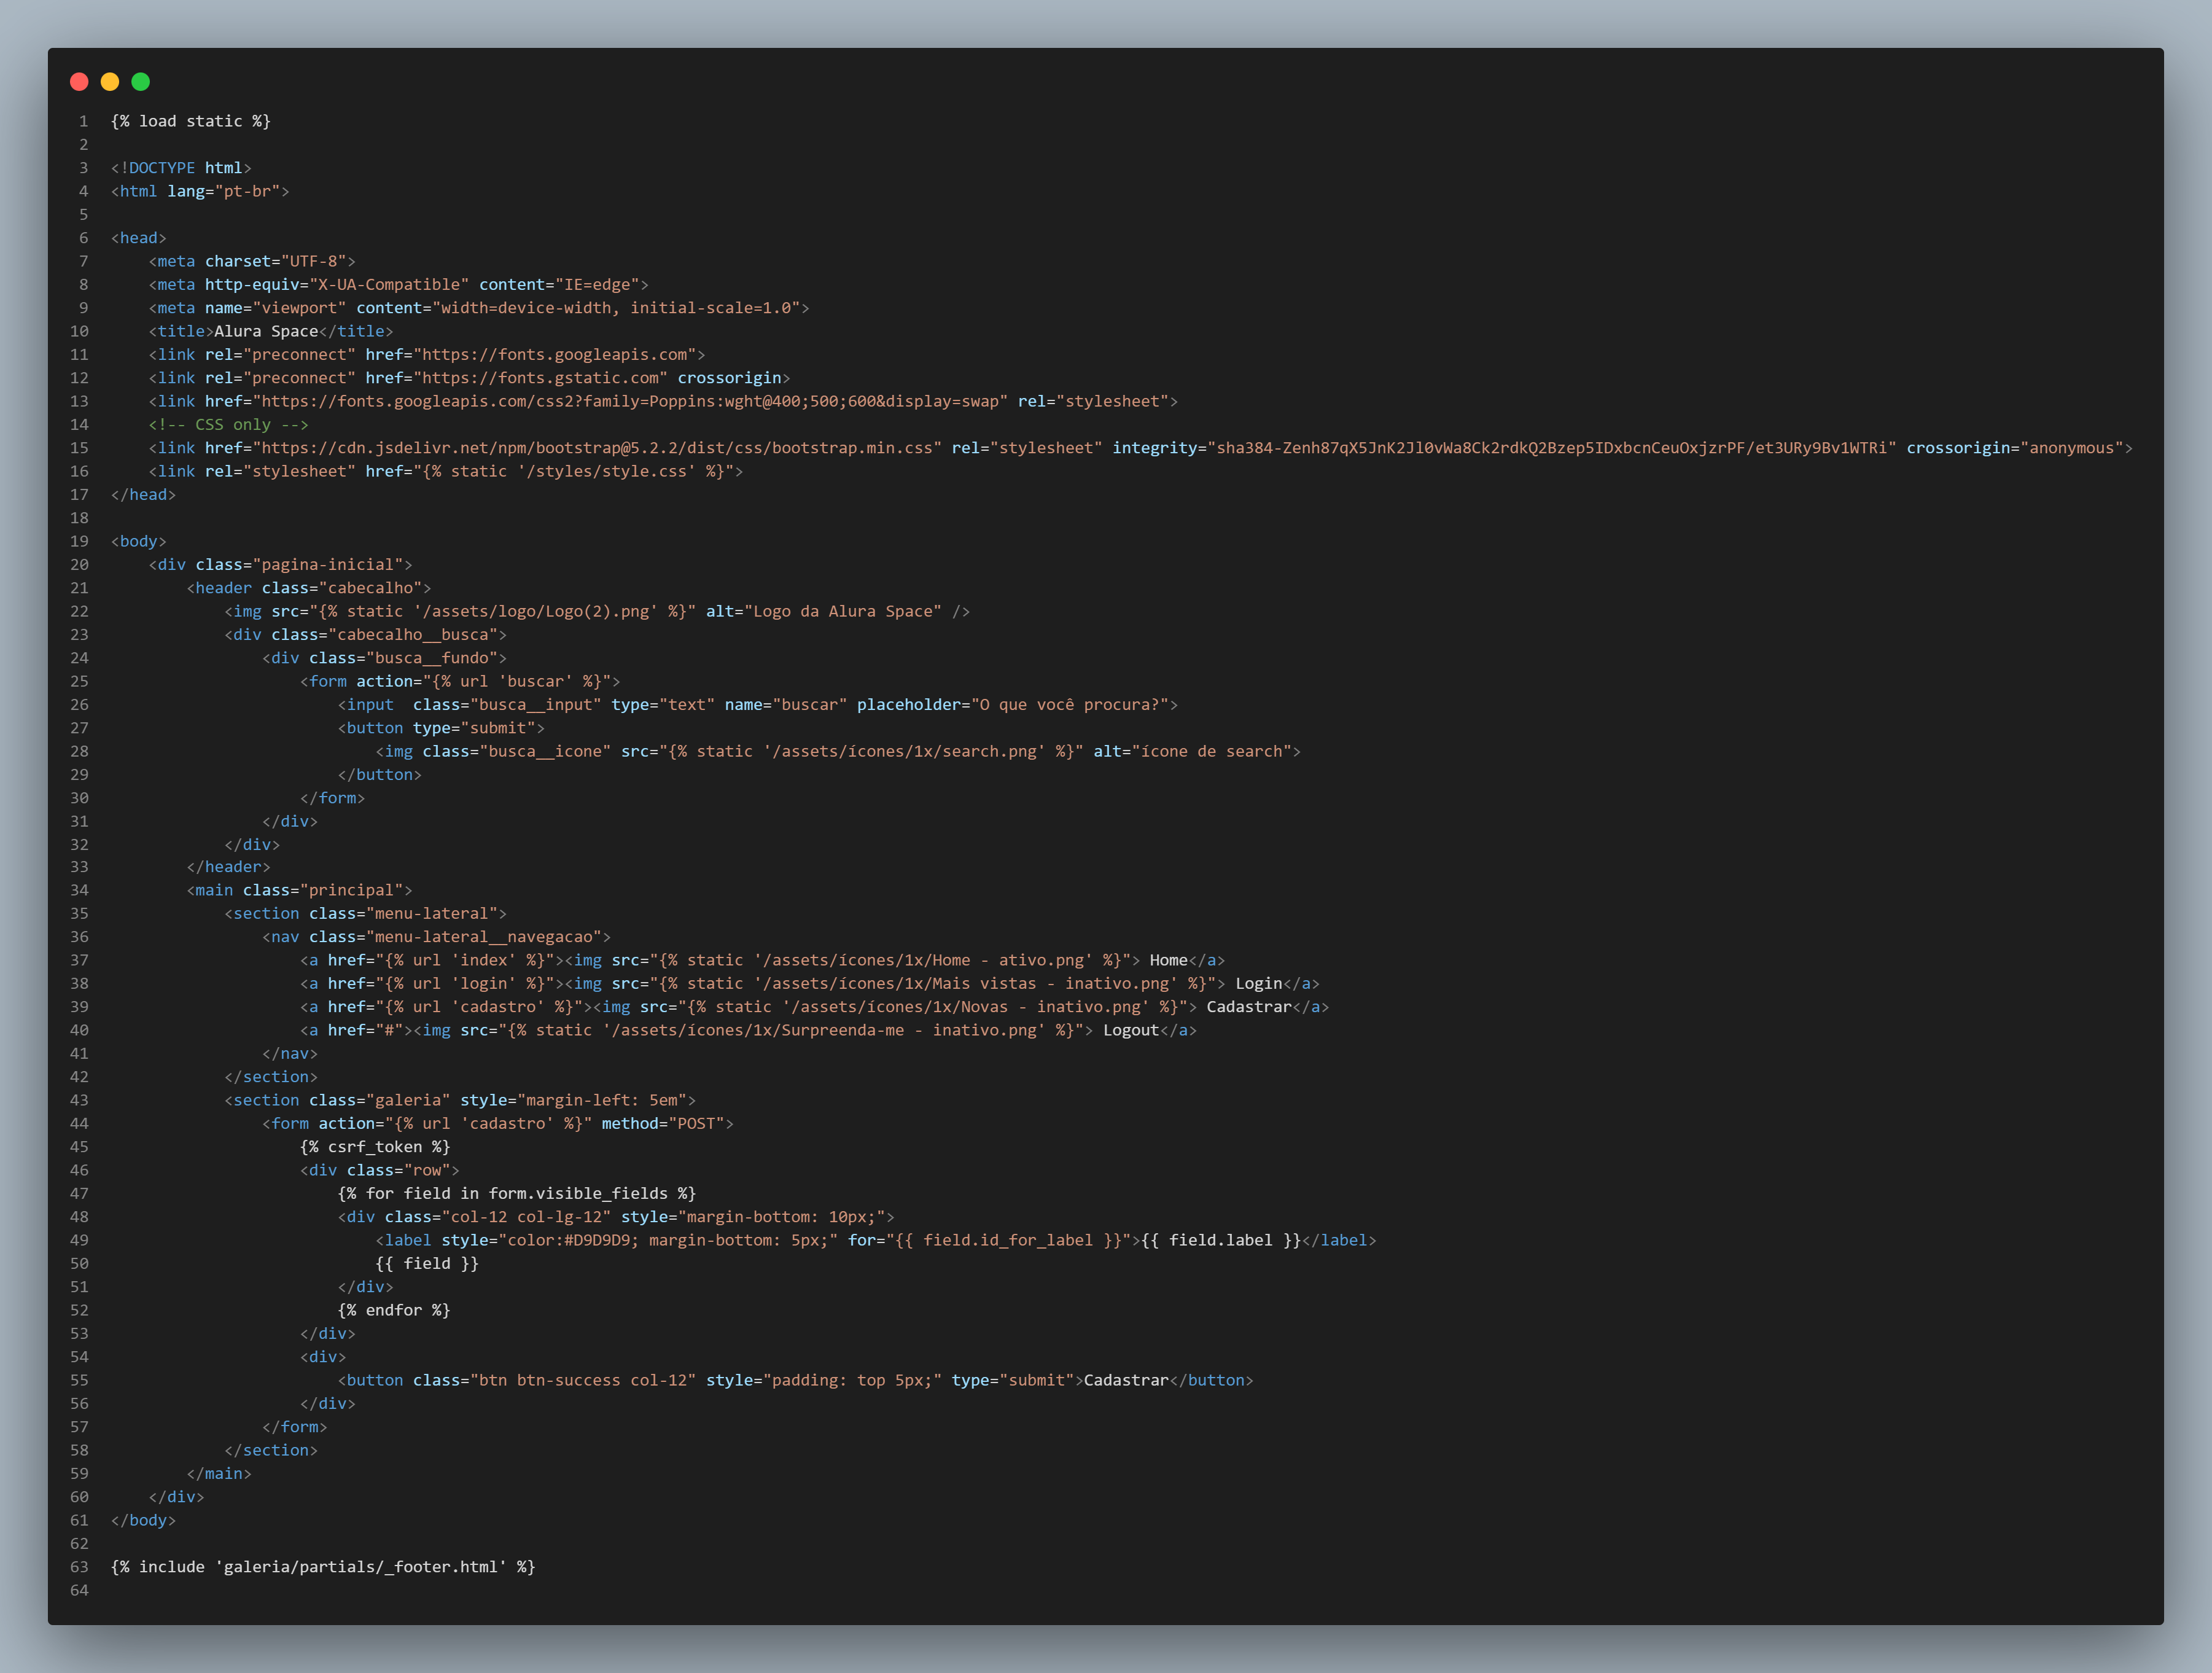The height and width of the screenshot is (1673, 2212).
Task: Click the 'Home' link text on line 37
Action: 1169,960
